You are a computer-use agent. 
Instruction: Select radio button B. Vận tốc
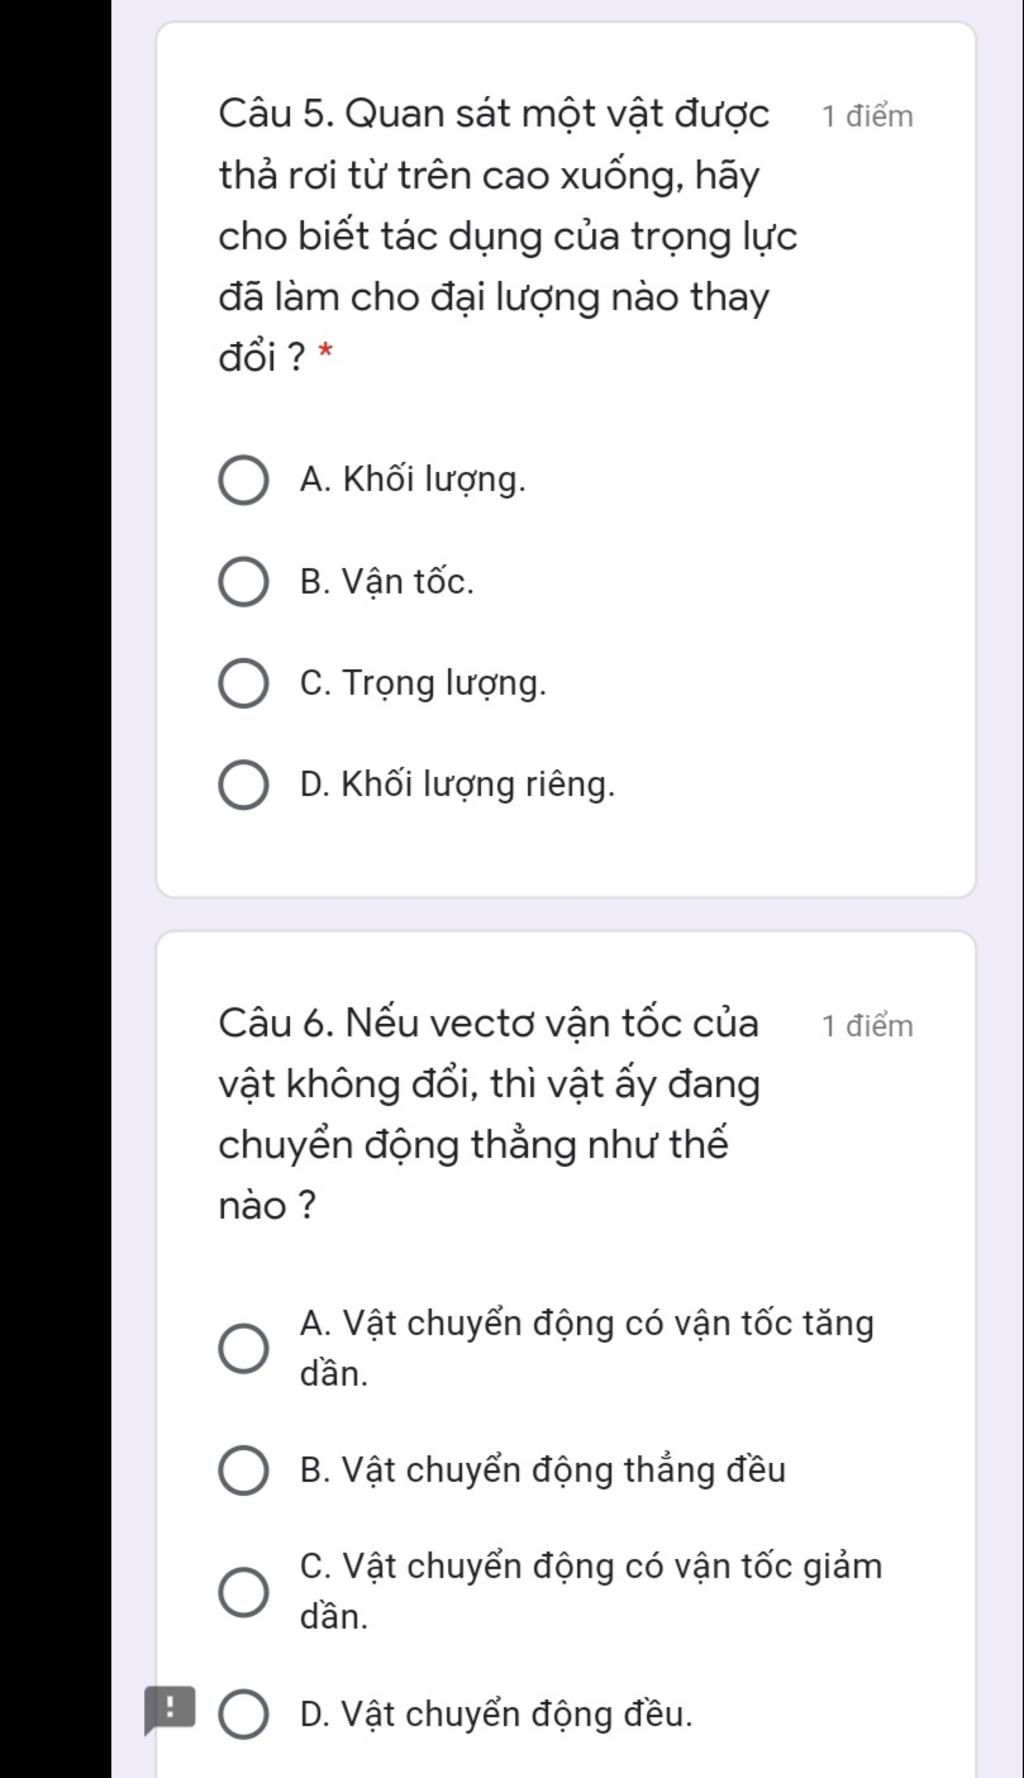pyautogui.click(x=243, y=583)
